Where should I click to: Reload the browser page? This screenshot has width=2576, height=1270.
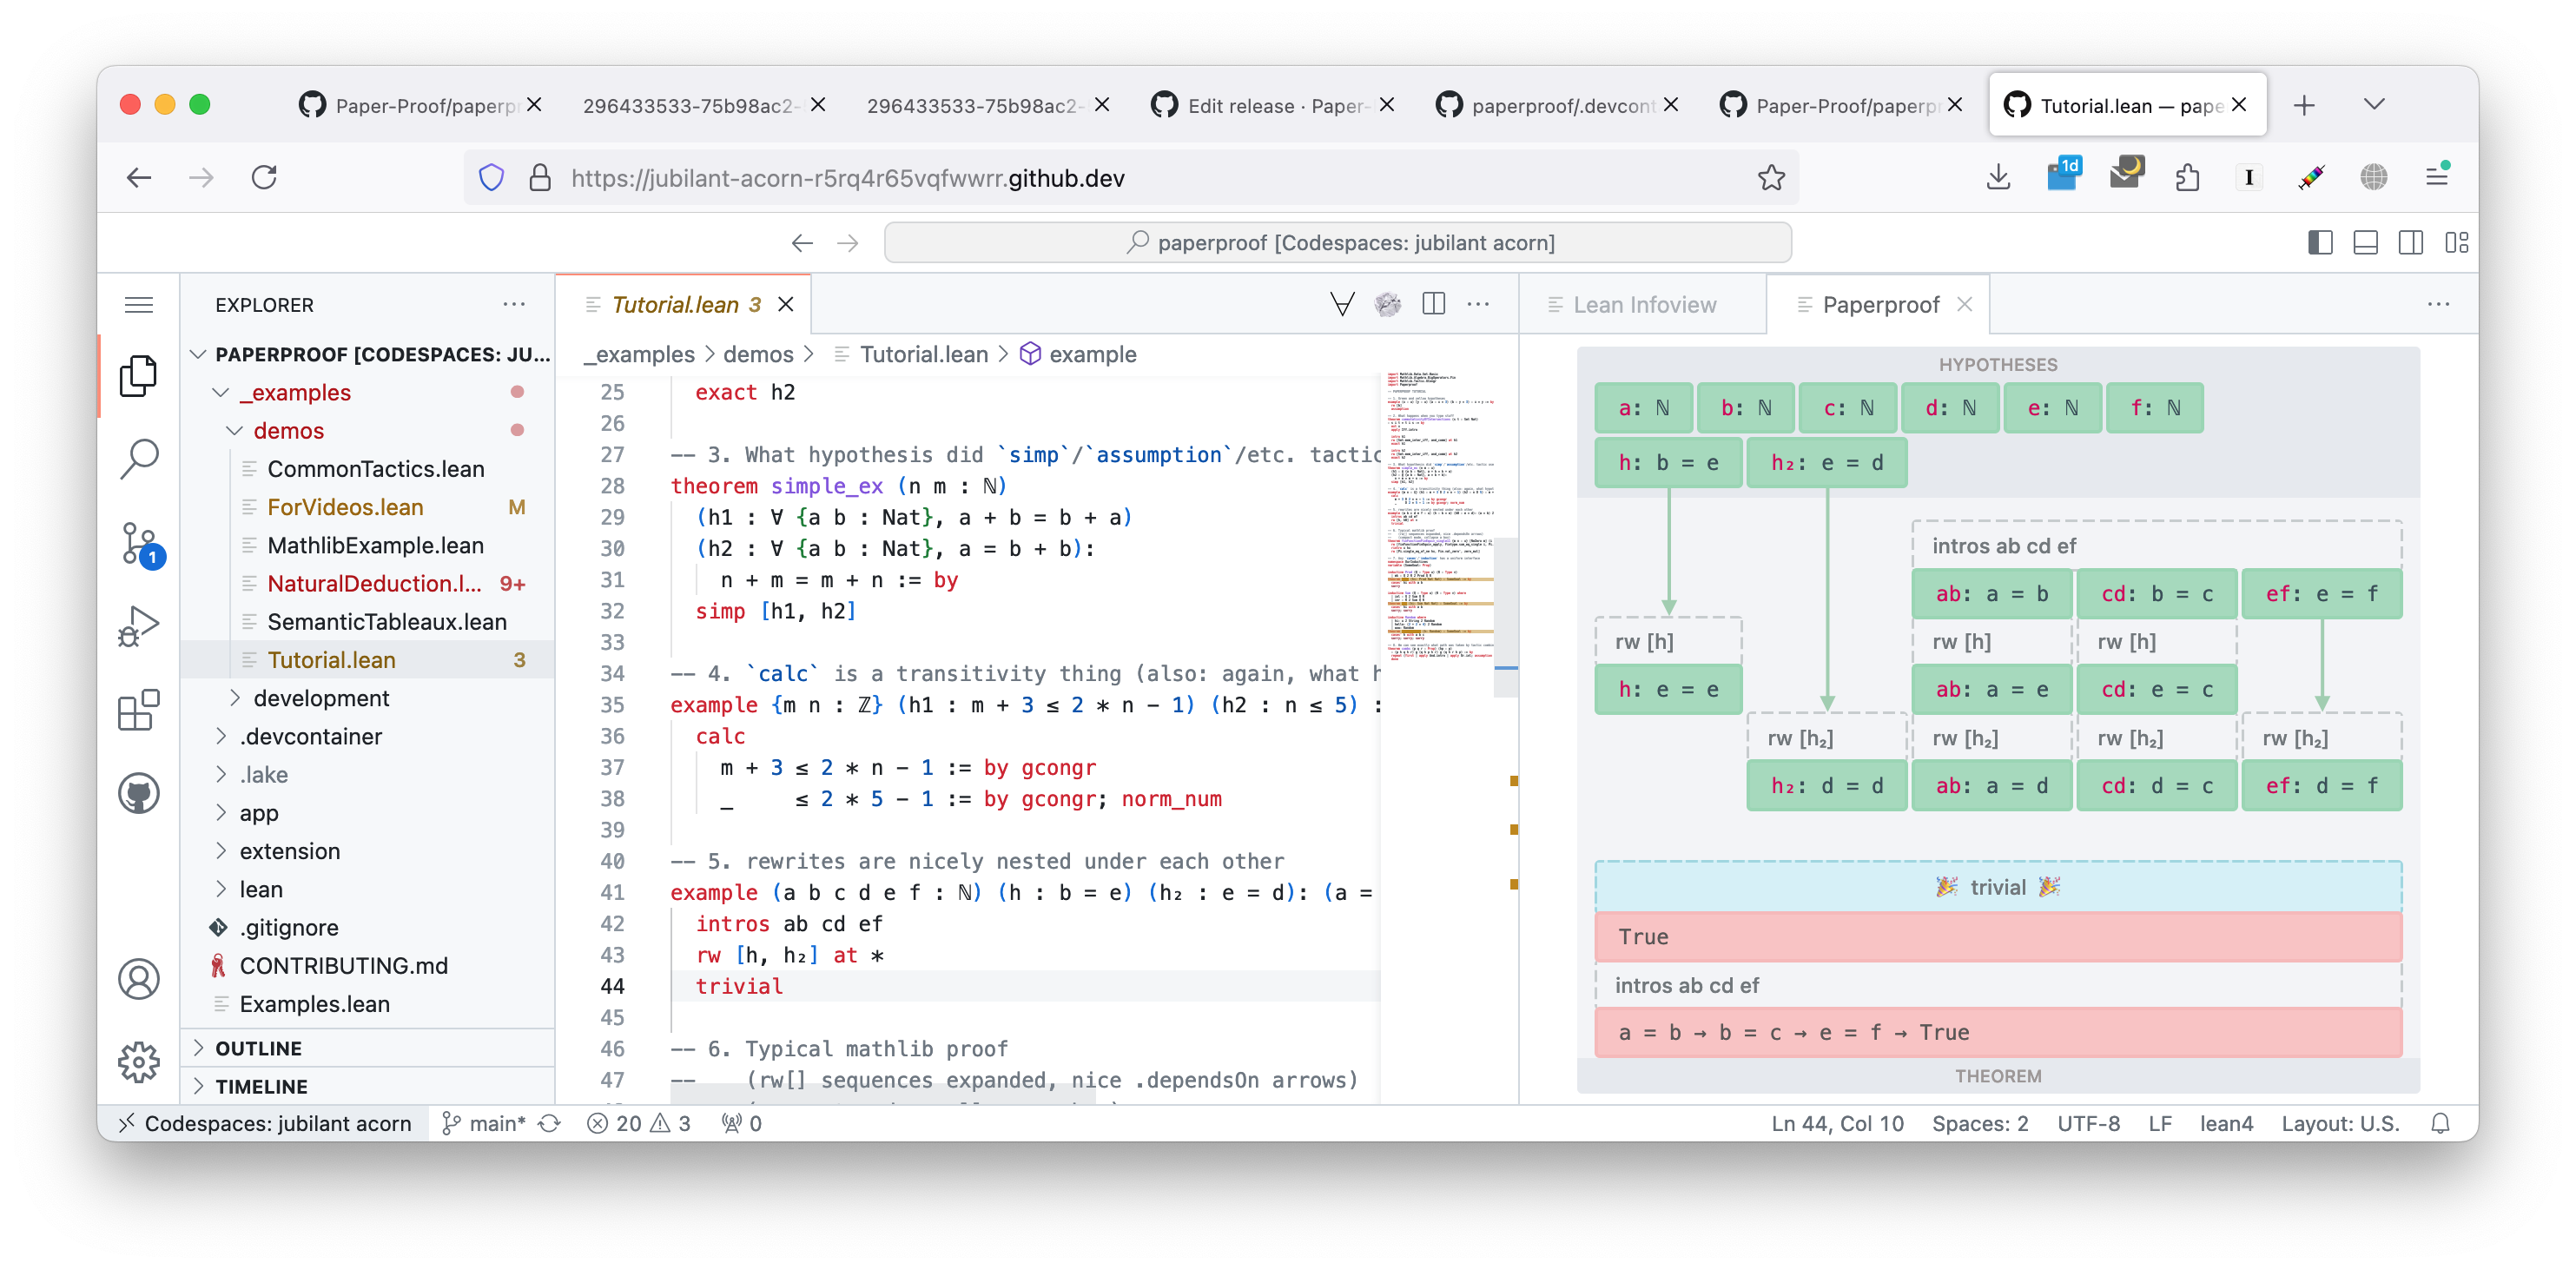pyautogui.click(x=264, y=177)
